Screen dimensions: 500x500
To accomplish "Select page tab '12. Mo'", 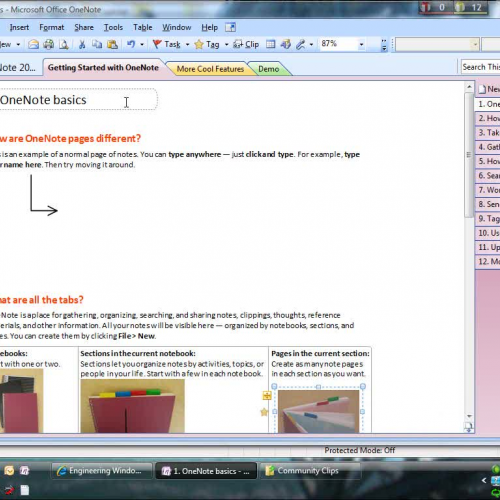I will 488,262.
